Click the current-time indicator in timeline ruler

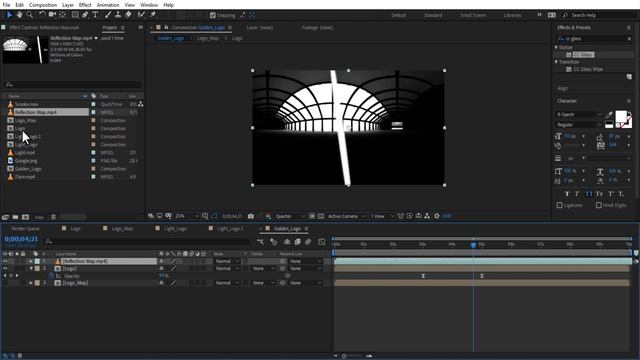(473, 245)
